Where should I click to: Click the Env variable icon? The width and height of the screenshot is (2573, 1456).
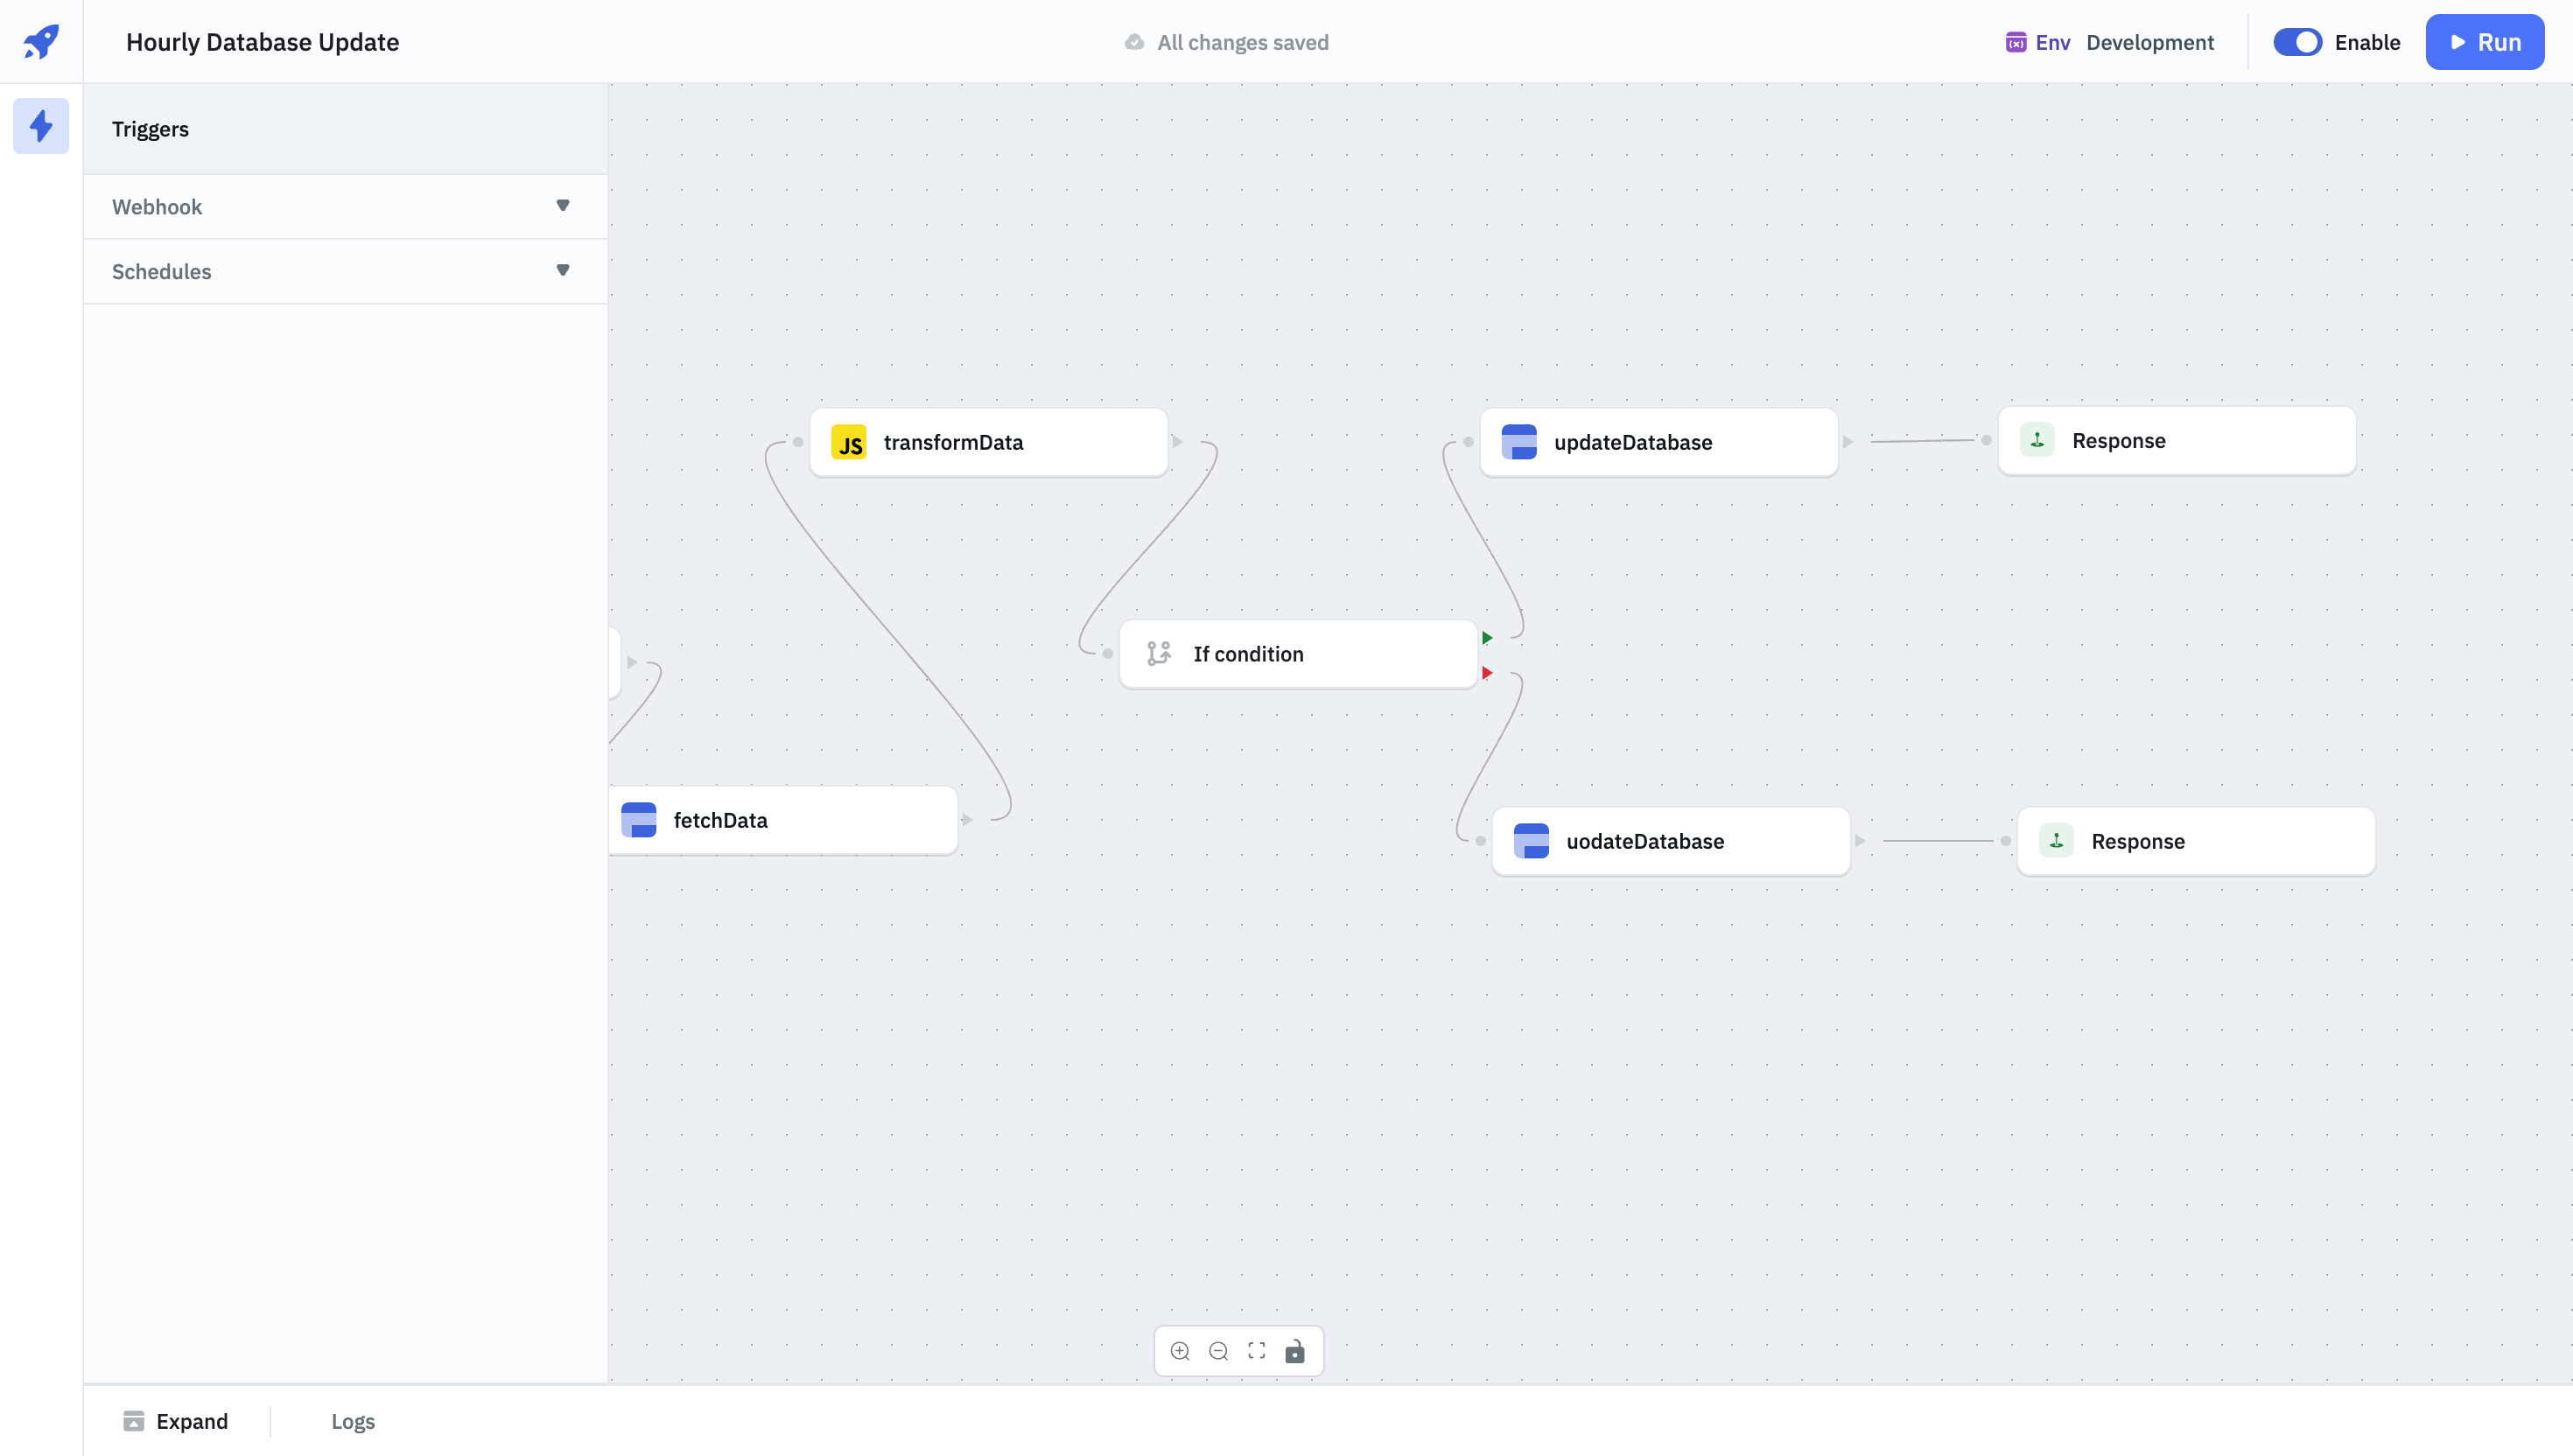(2015, 42)
